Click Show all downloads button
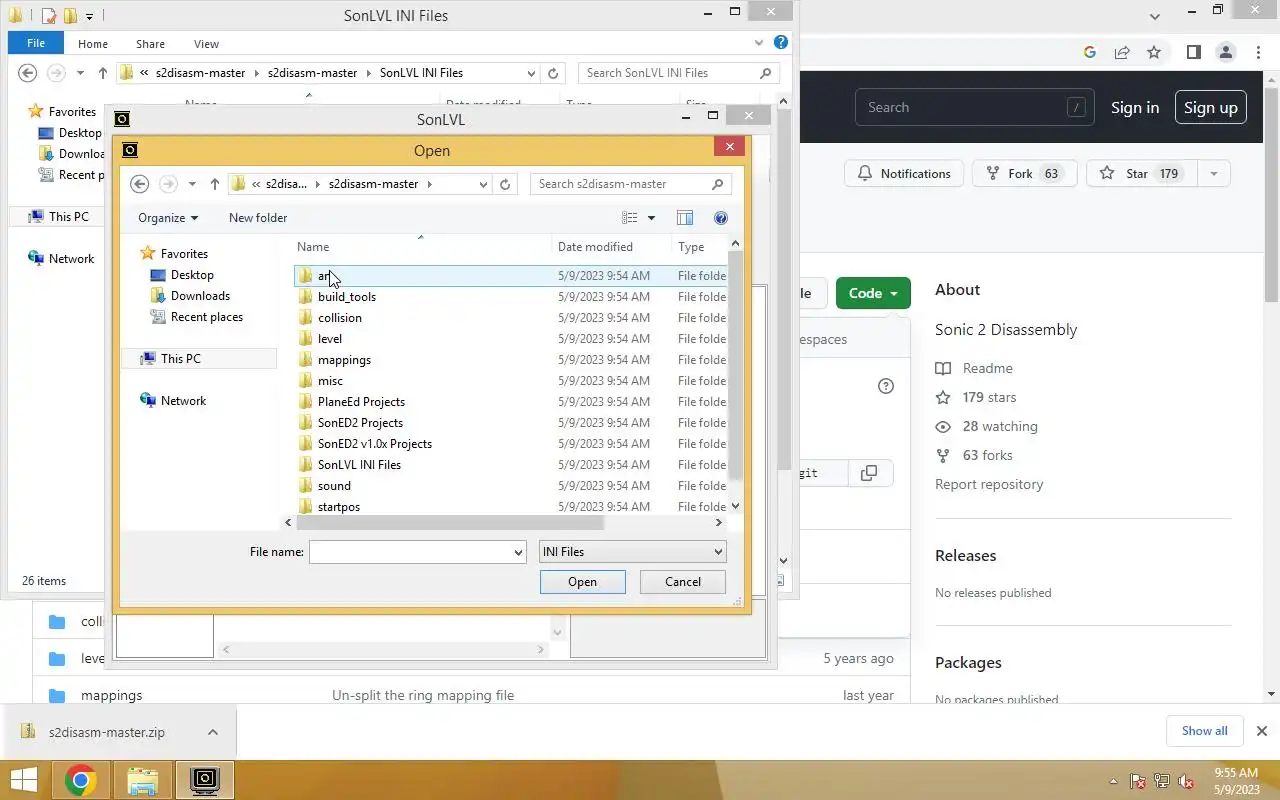The image size is (1280, 800). click(1204, 731)
